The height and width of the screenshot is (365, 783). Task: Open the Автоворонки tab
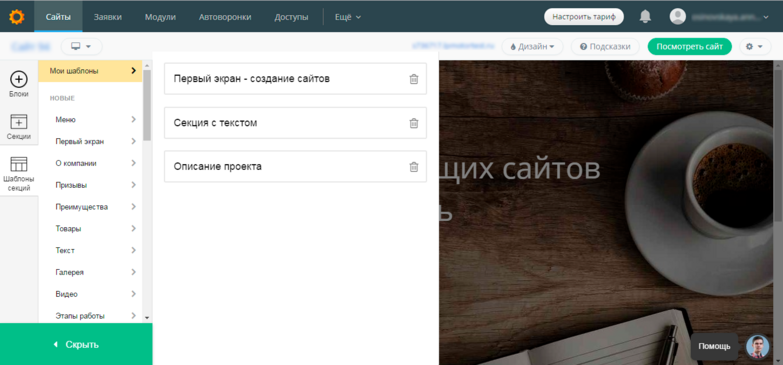tap(225, 17)
